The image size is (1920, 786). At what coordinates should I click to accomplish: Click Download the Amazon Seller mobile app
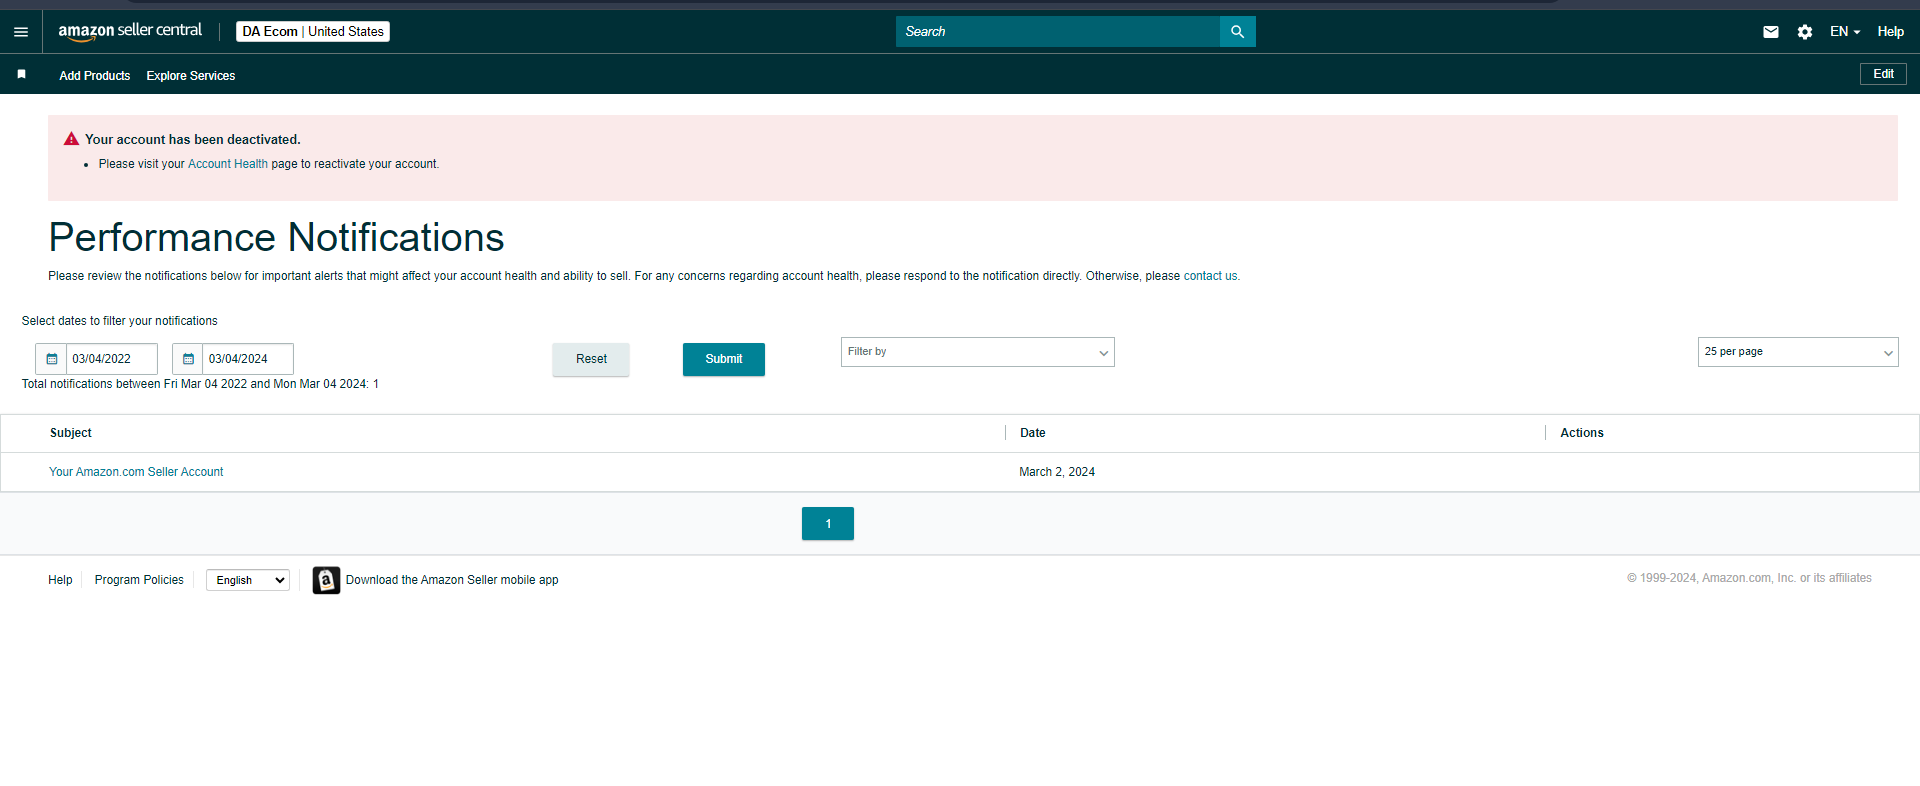(452, 580)
